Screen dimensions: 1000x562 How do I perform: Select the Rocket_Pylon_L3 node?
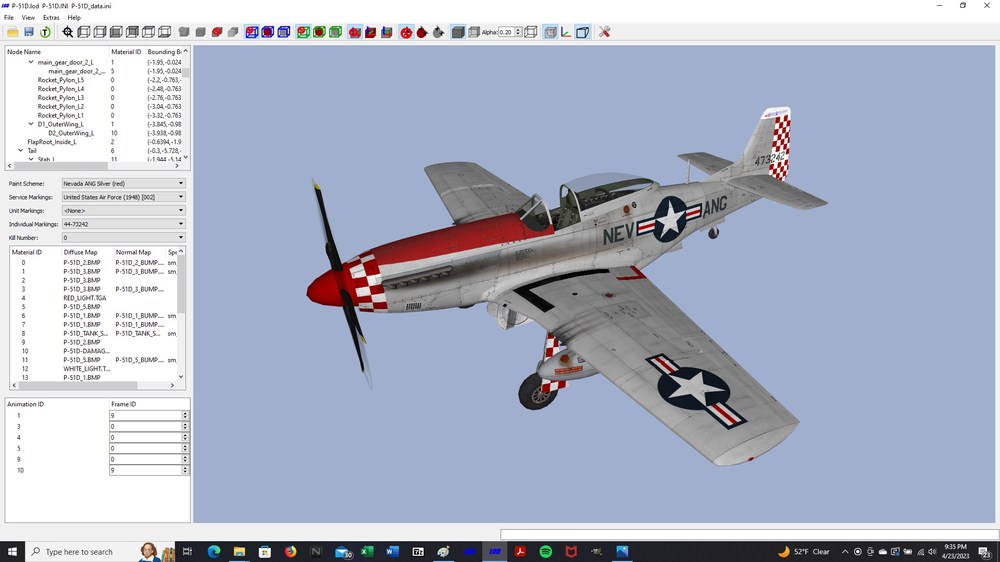(x=61, y=98)
